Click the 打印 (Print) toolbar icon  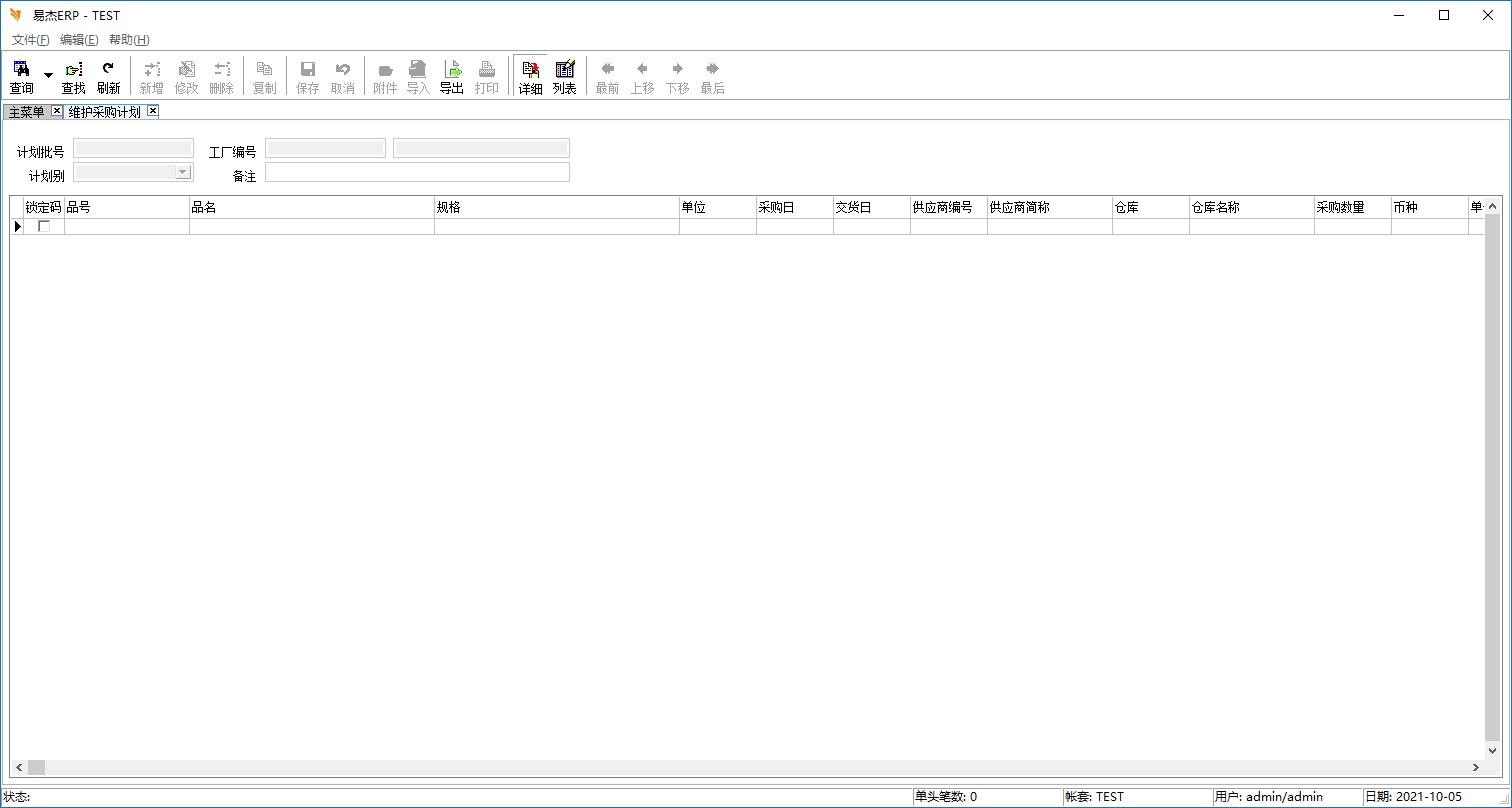[487, 76]
